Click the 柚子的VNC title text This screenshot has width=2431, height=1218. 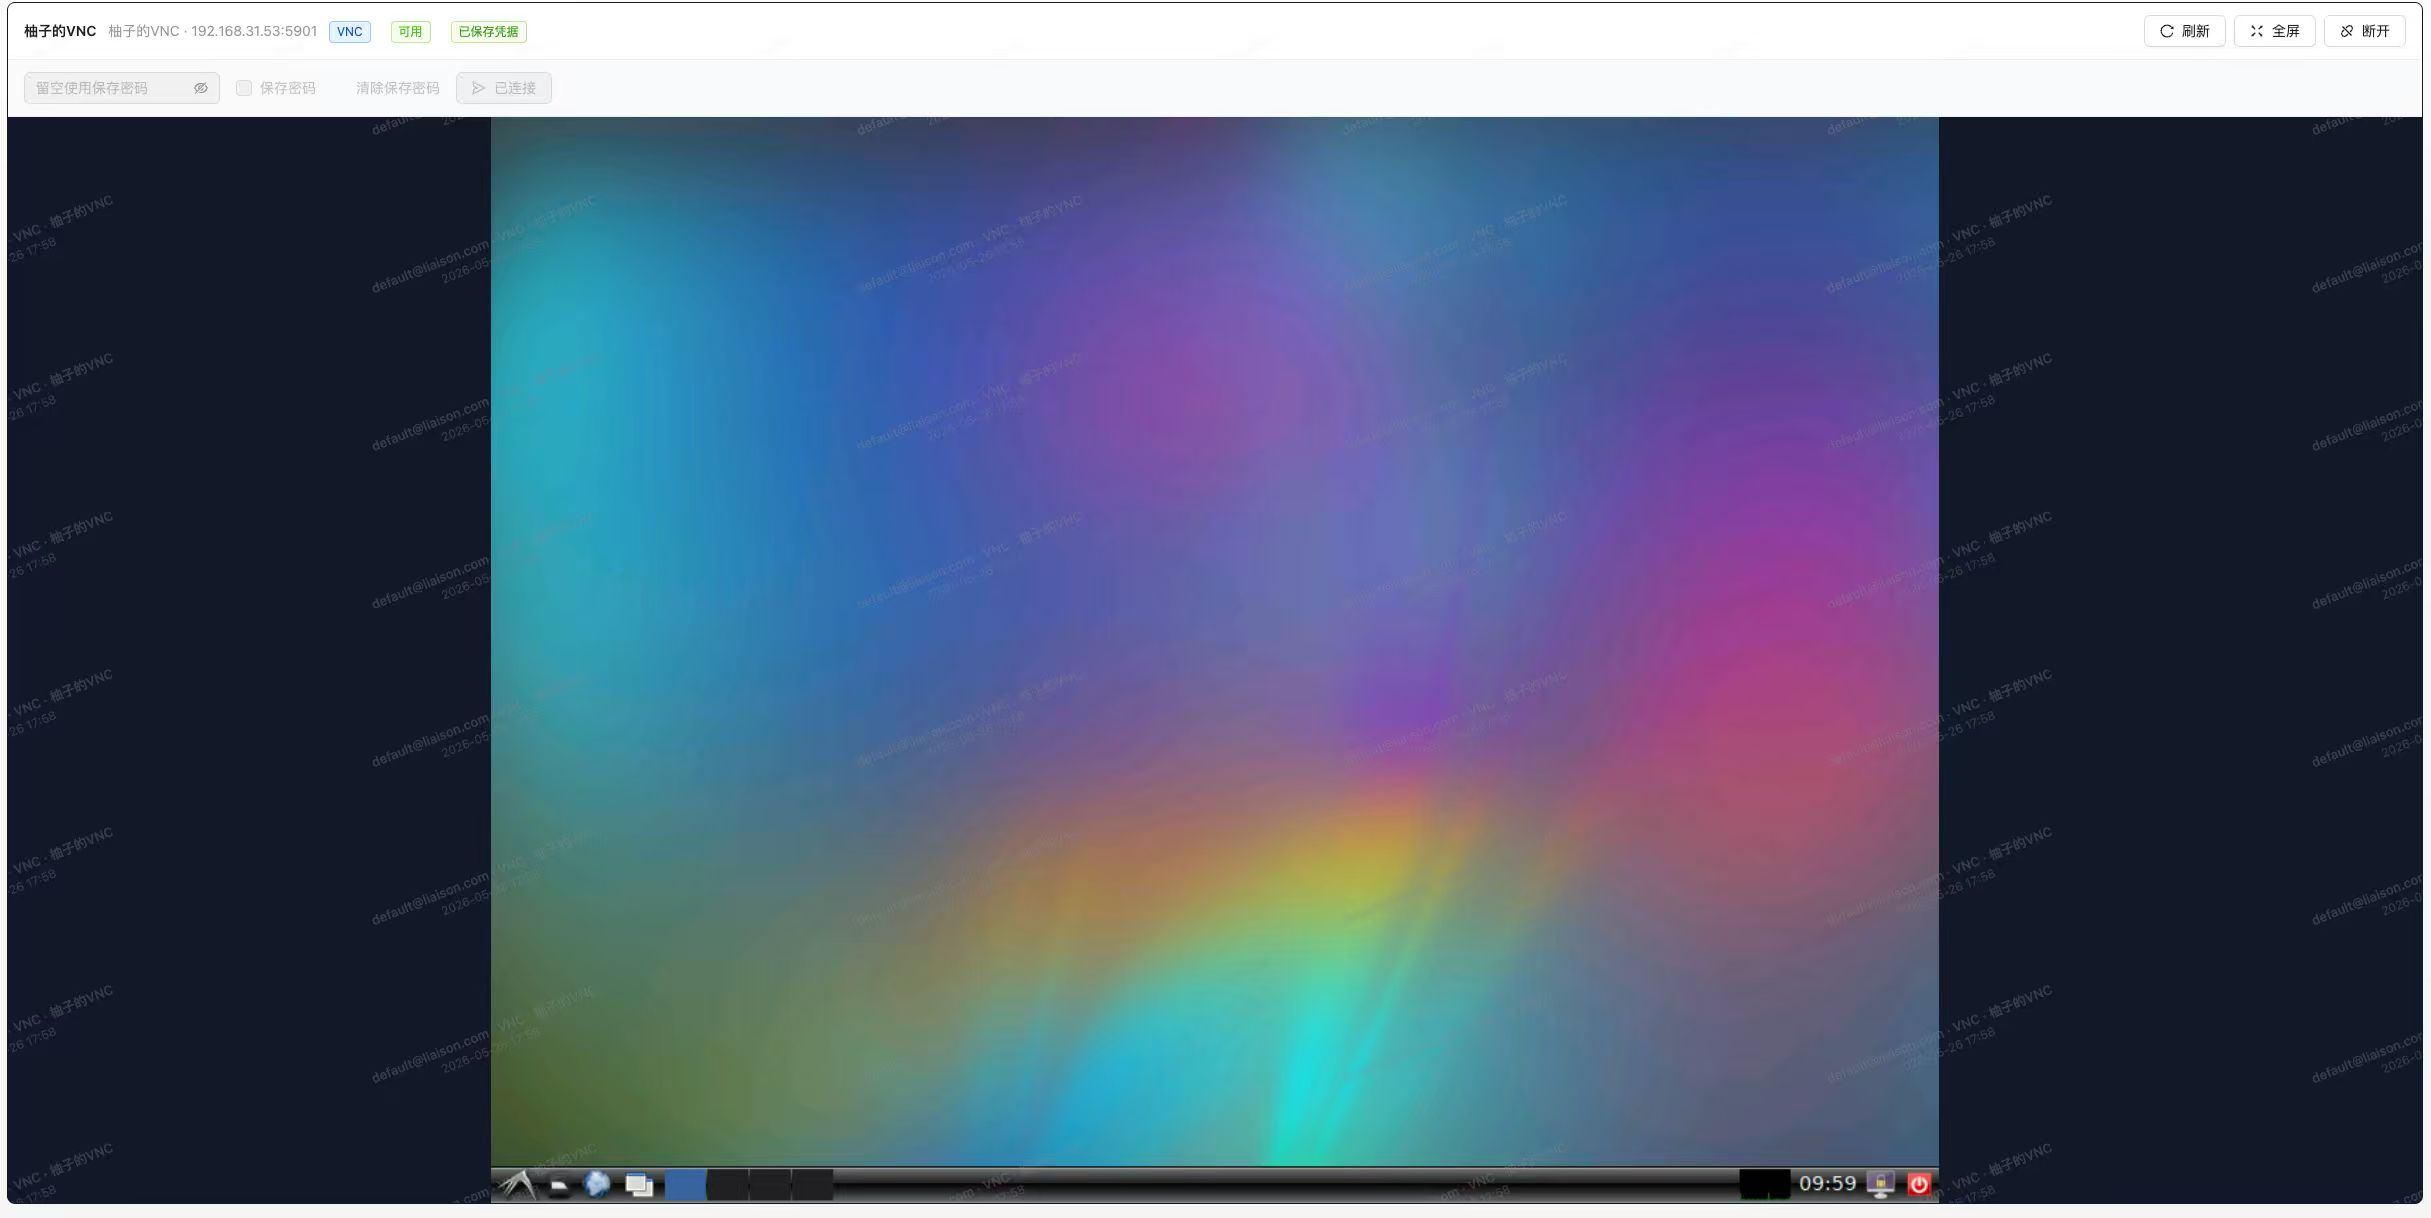coord(60,31)
